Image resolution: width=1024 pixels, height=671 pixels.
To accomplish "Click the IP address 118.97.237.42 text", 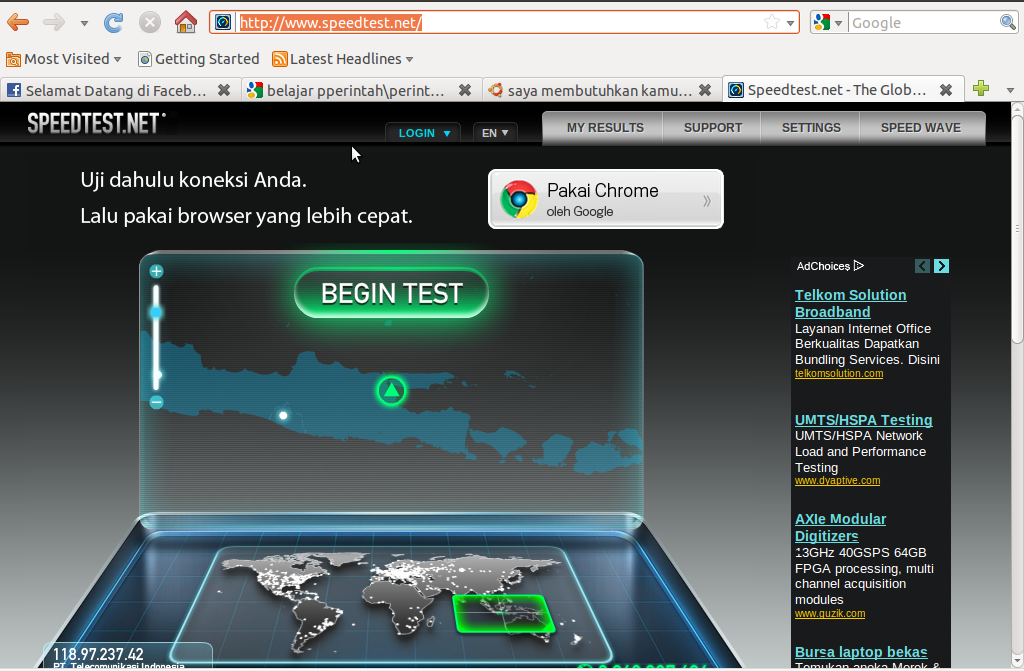I will tap(98, 654).
